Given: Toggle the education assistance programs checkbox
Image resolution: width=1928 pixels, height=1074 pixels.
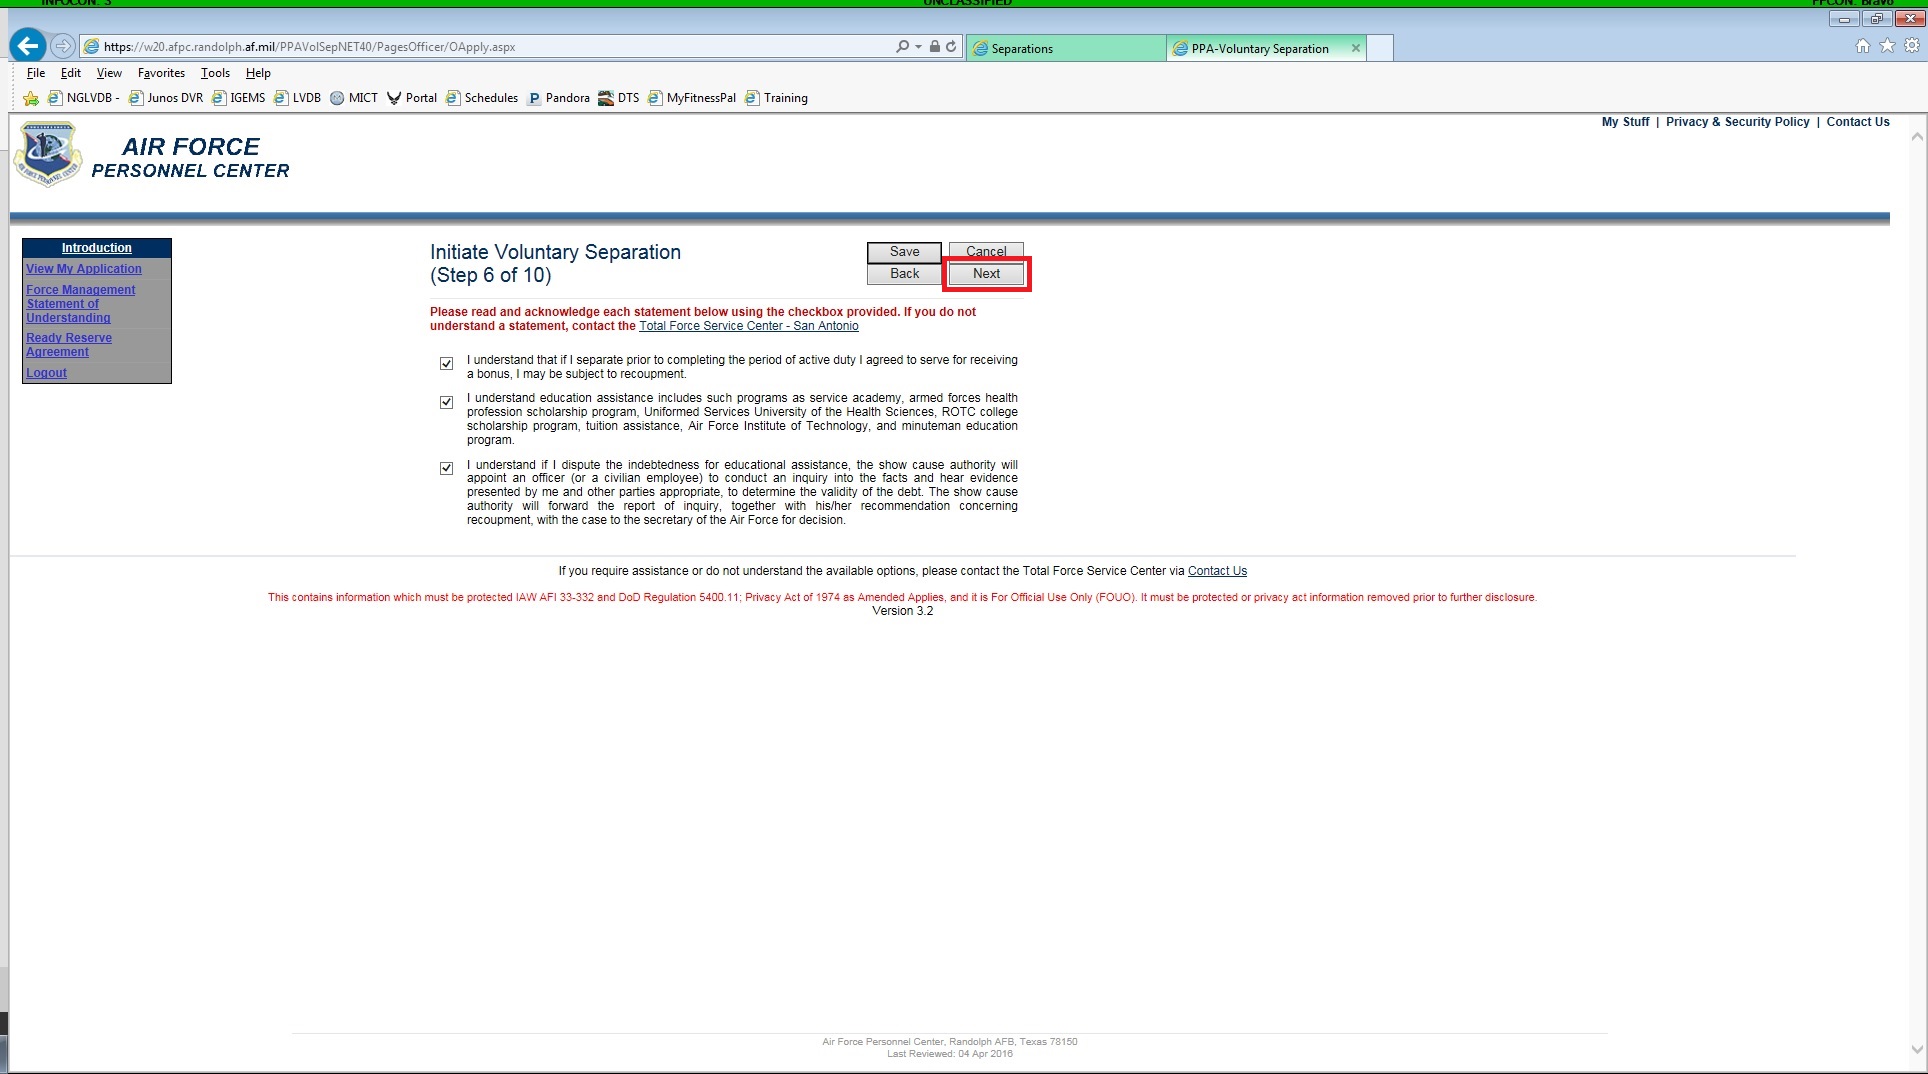Looking at the screenshot, I should point(446,402).
